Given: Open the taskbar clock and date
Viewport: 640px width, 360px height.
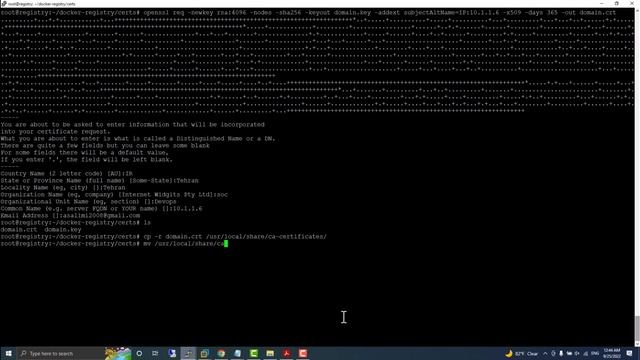Looking at the screenshot, I should pyautogui.click(x=611, y=353).
